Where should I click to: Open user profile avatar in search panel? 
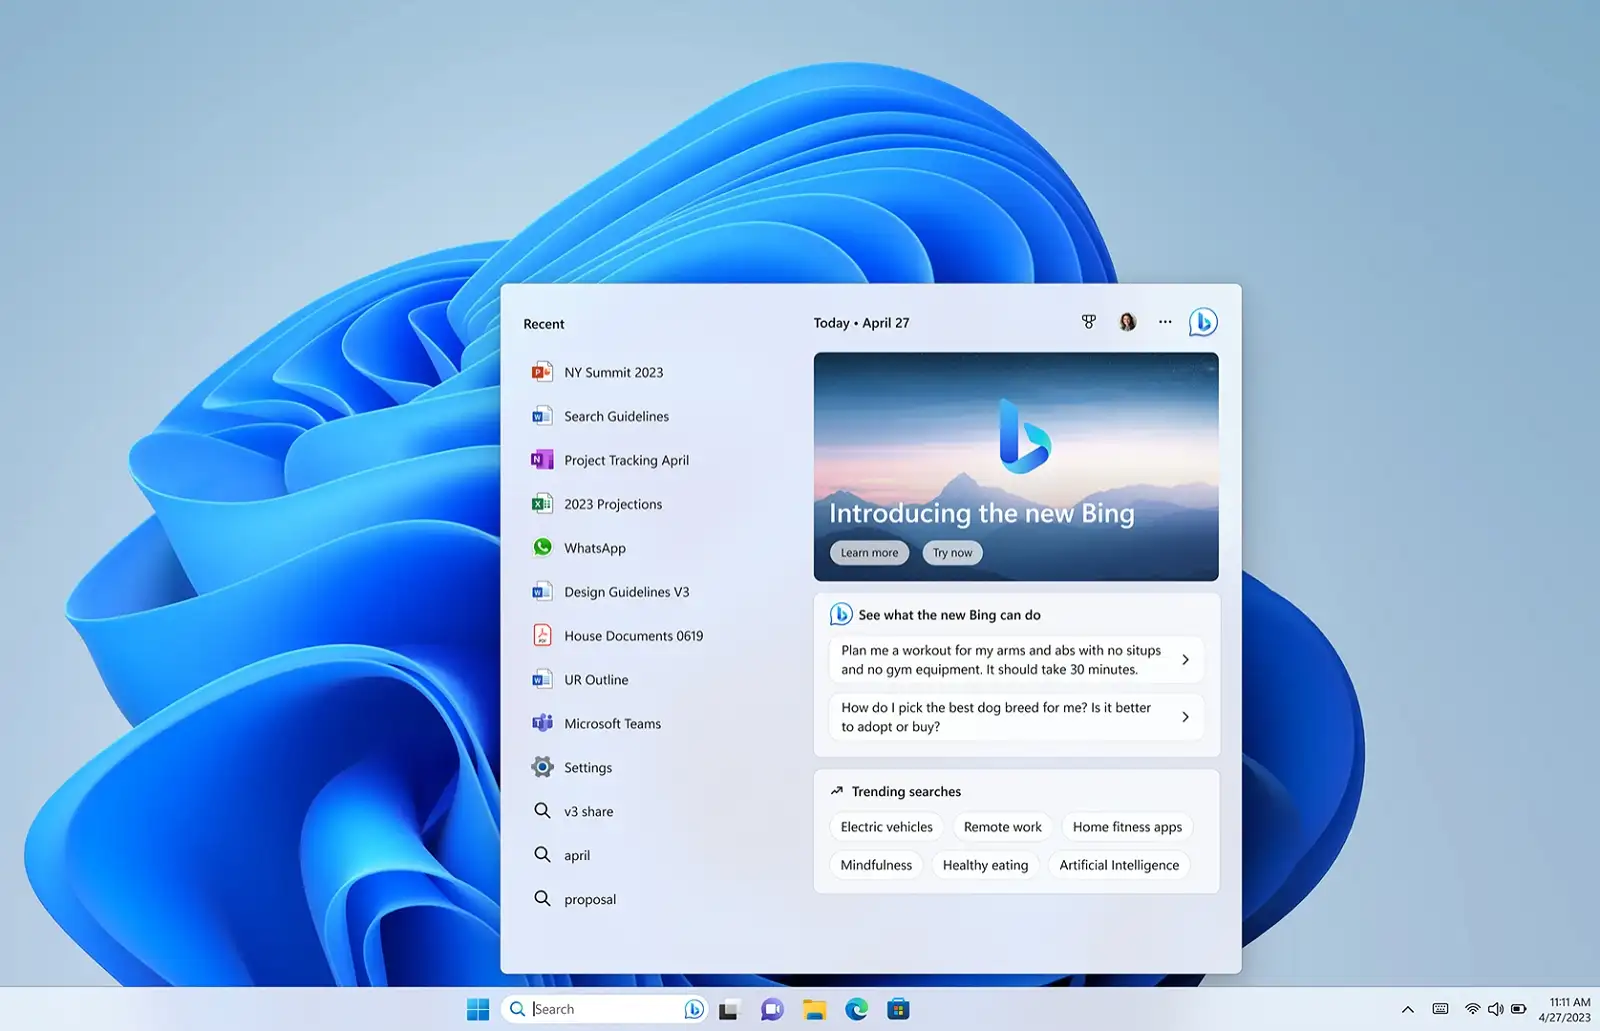point(1127,322)
